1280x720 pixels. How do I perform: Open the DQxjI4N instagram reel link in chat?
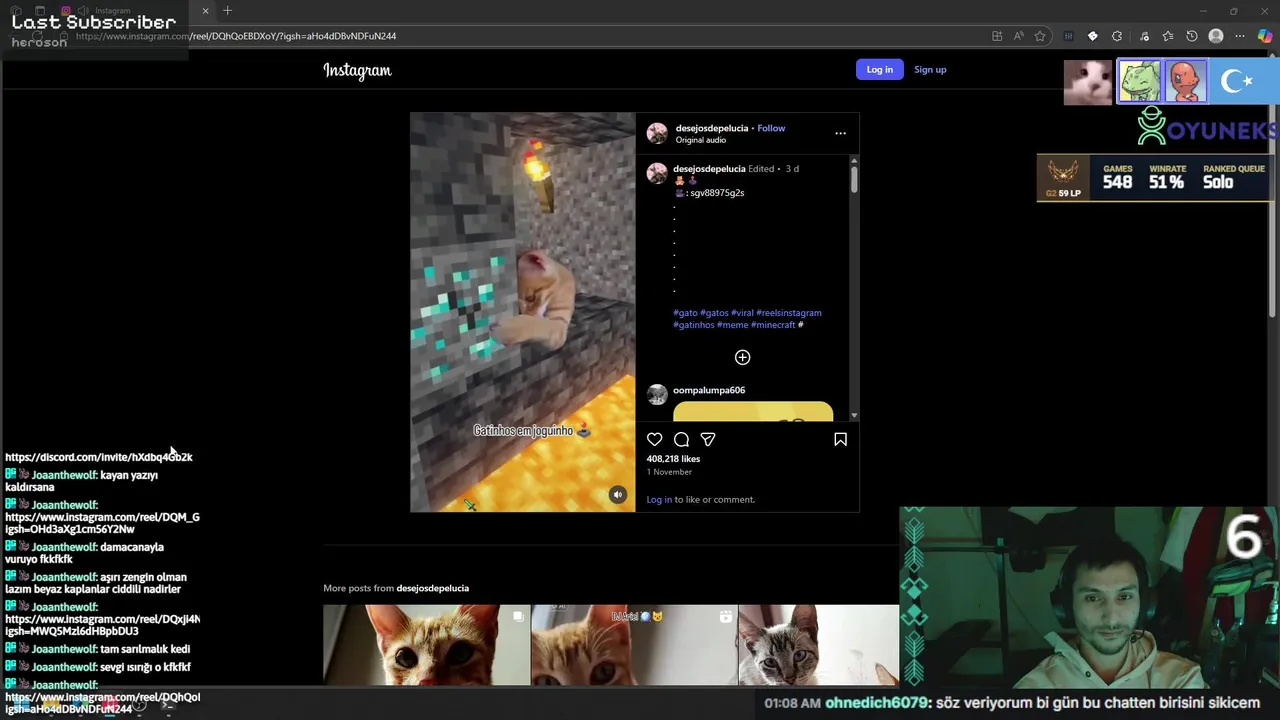(x=102, y=625)
